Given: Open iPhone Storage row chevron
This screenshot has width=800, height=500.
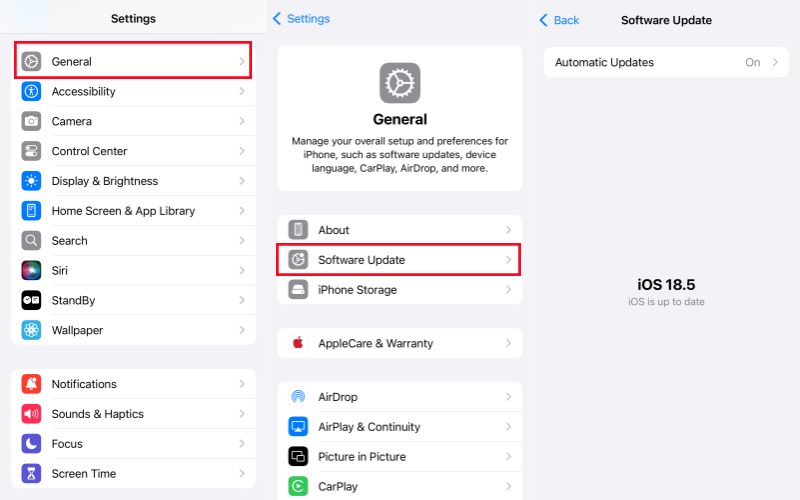Looking at the screenshot, I should (509, 289).
